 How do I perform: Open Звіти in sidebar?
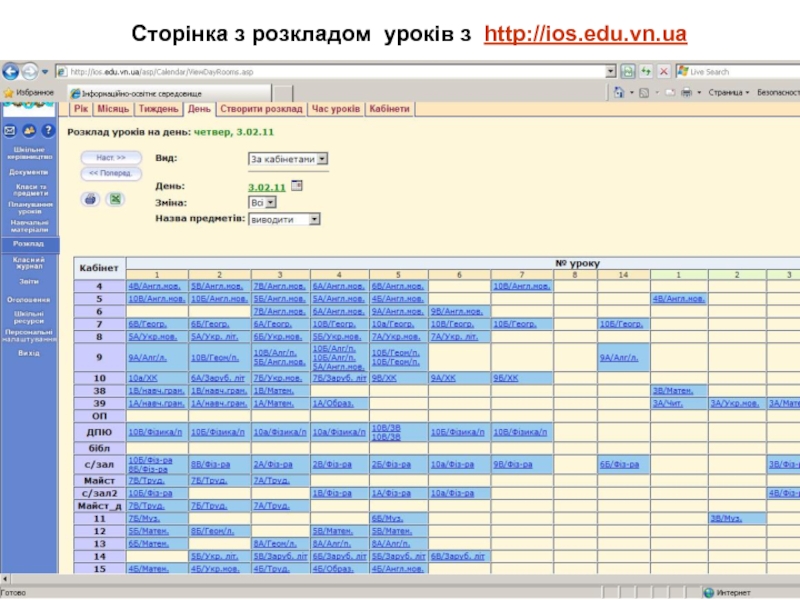[x=29, y=282]
